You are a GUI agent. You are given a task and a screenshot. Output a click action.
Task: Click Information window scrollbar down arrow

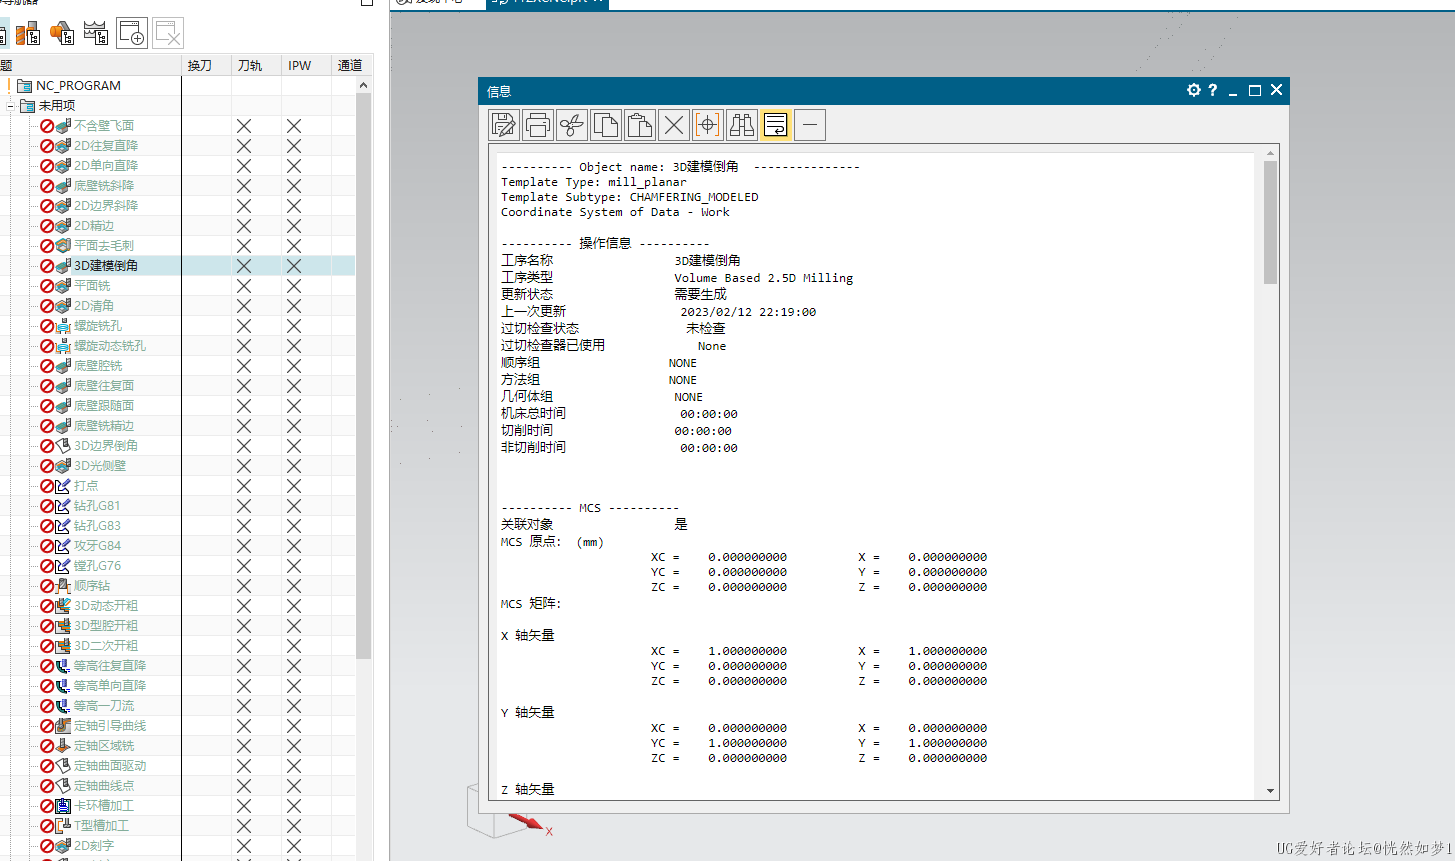(1271, 790)
